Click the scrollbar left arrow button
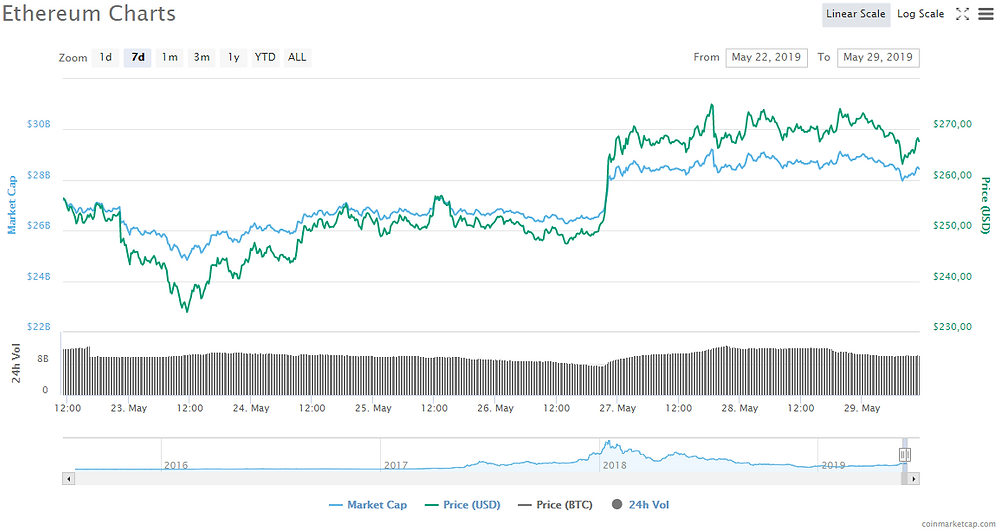Screen dimensions: 1000x531 click(68, 478)
